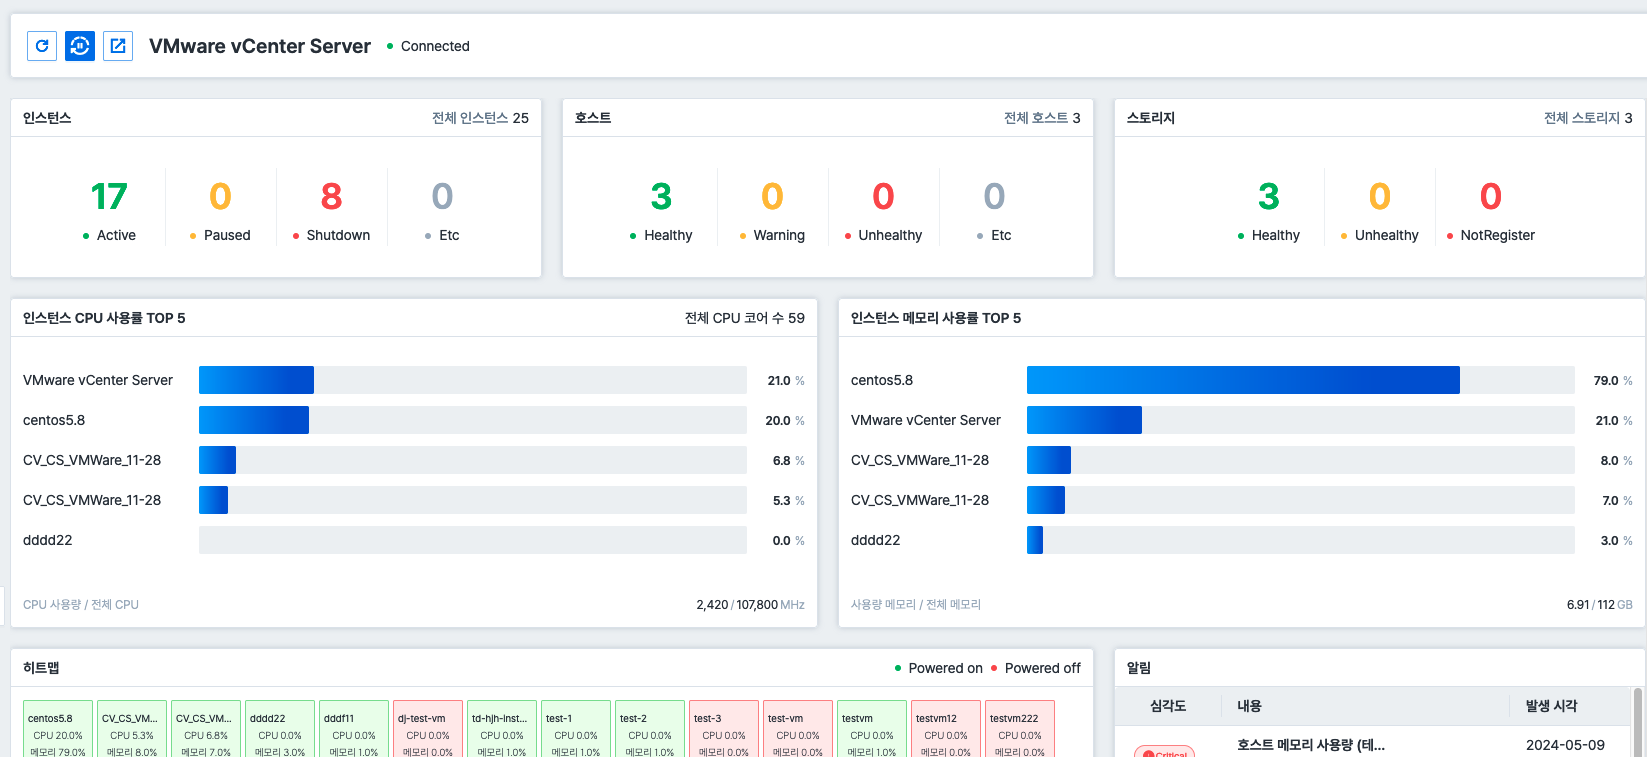Click centos5.8 memory usage bar at 79%
Viewport: 1647px width, 757px height.
pyautogui.click(x=1242, y=380)
